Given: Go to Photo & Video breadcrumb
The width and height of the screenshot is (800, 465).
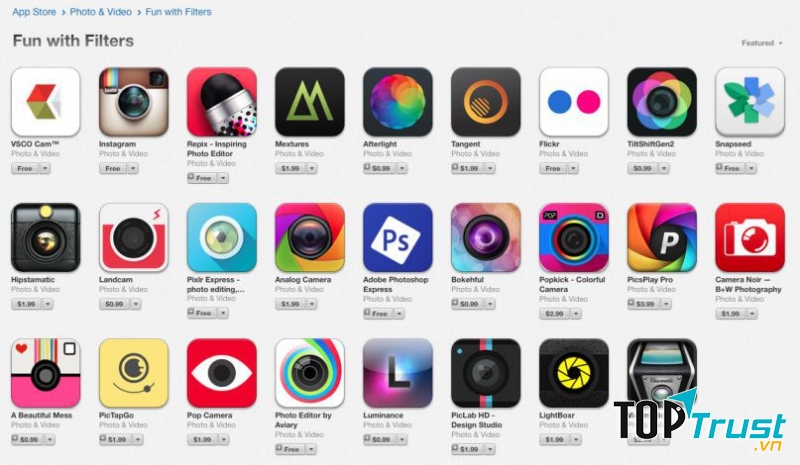Looking at the screenshot, I should coord(101,12).
